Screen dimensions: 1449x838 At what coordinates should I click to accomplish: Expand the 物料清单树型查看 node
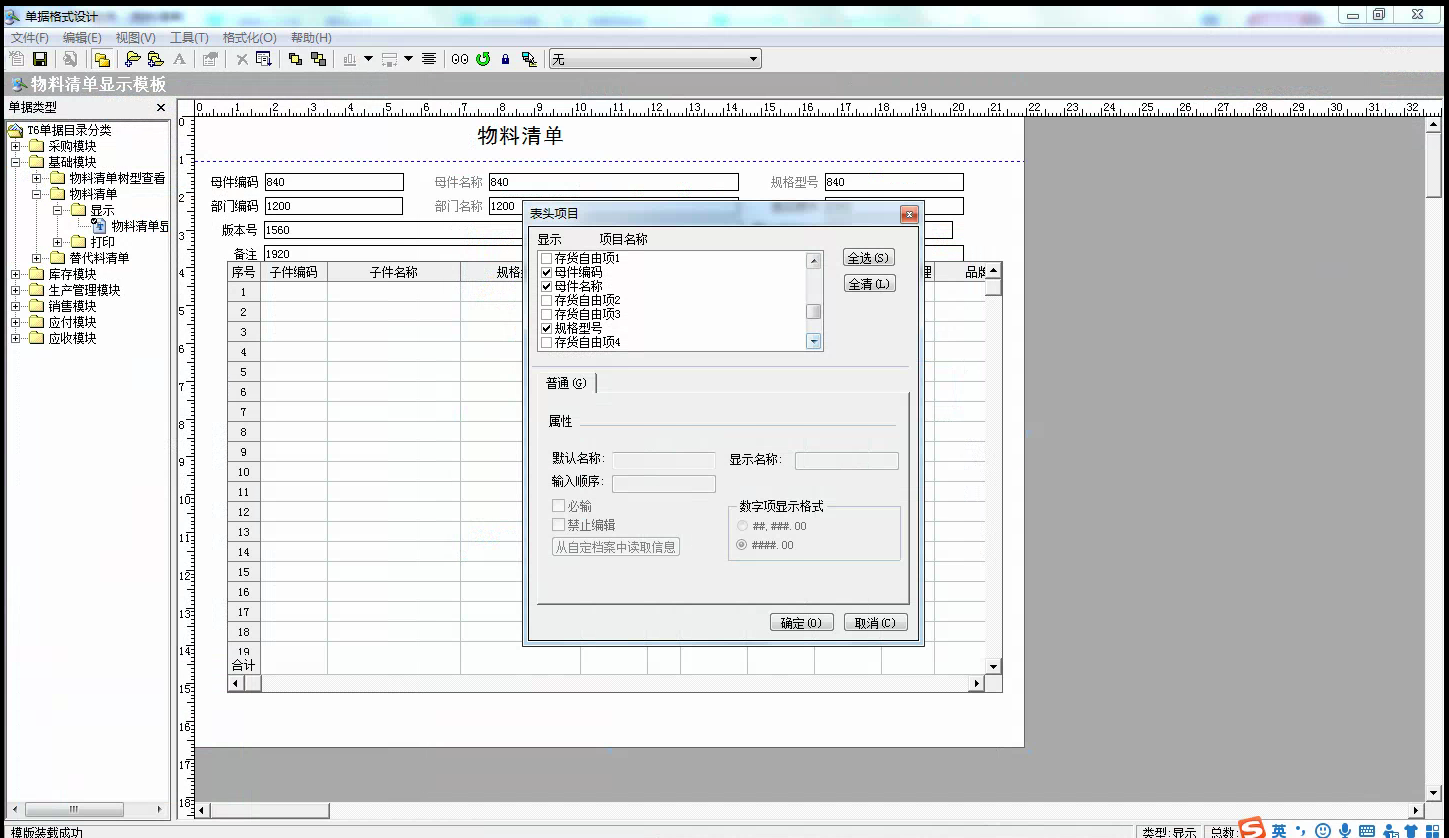coord(37,178)
